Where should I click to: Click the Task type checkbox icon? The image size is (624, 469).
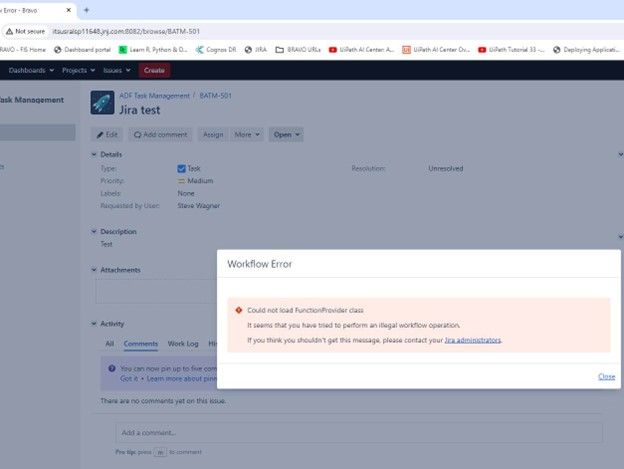point(181,169)
